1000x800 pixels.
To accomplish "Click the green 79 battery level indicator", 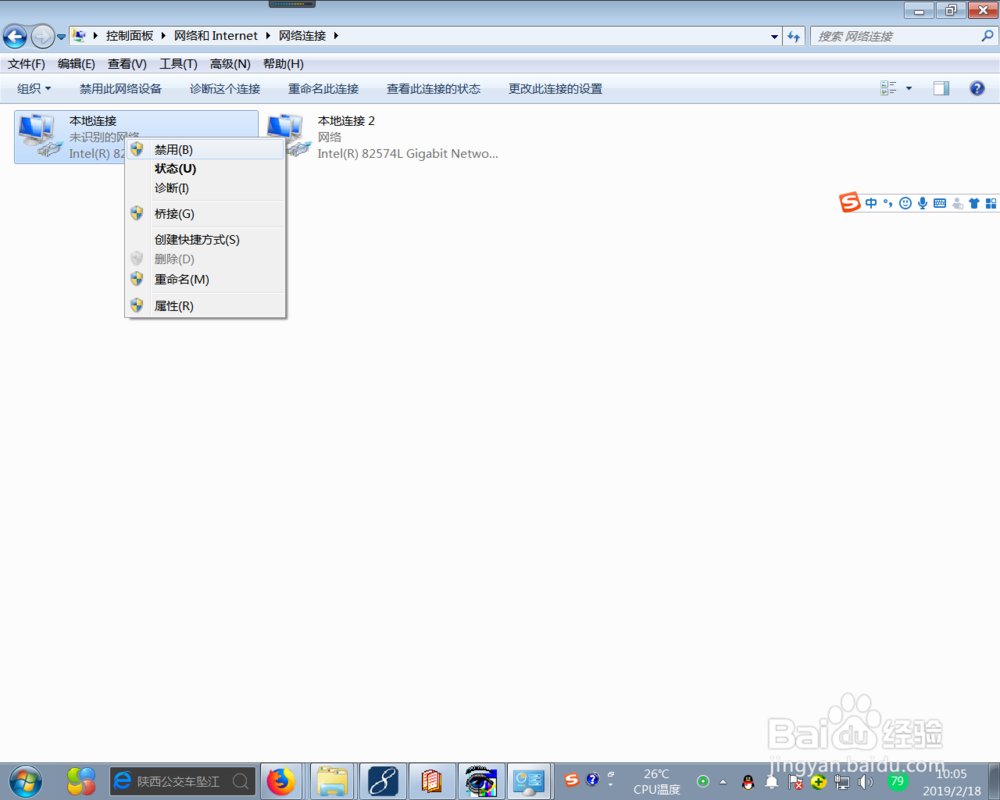I will (x=898, y=781).
